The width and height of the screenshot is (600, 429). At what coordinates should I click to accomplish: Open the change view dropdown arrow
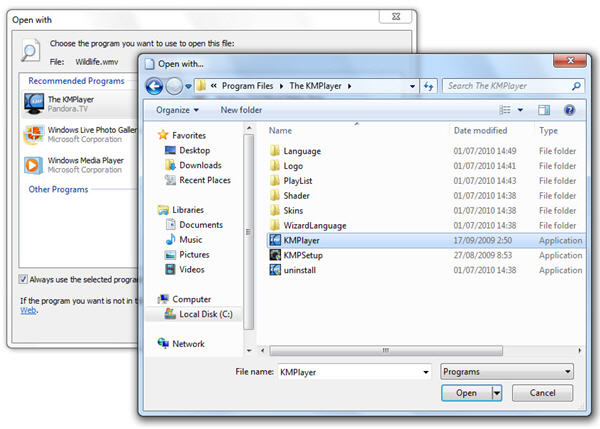521,109
